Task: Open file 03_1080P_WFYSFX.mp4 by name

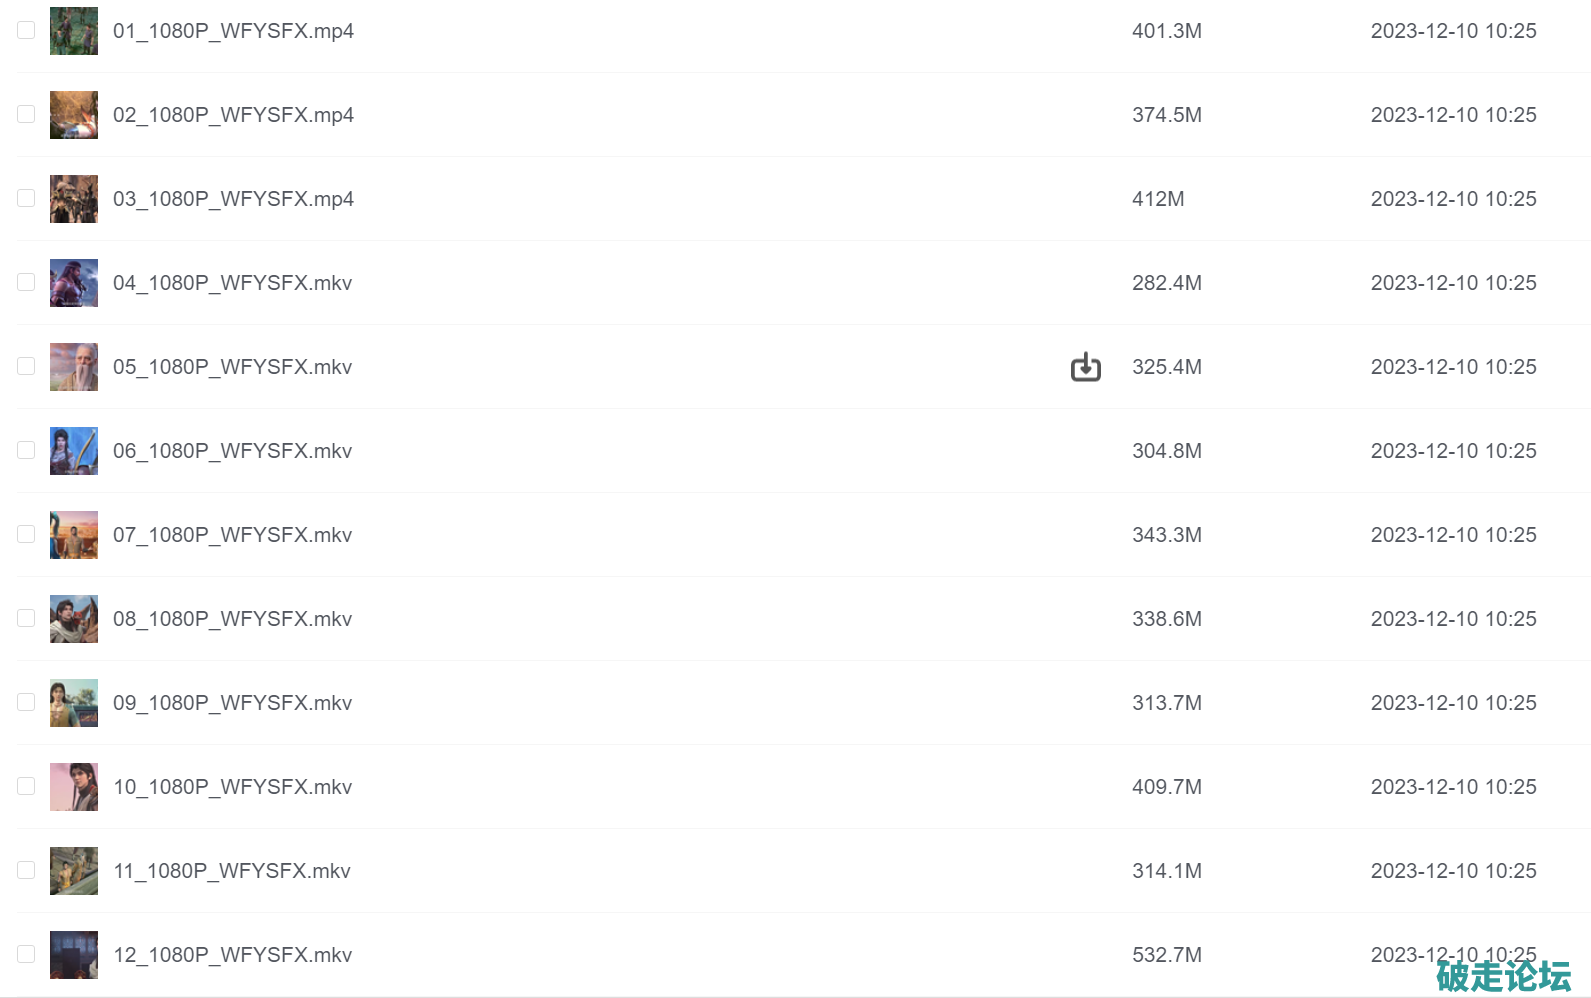Action: click(233, 199)
